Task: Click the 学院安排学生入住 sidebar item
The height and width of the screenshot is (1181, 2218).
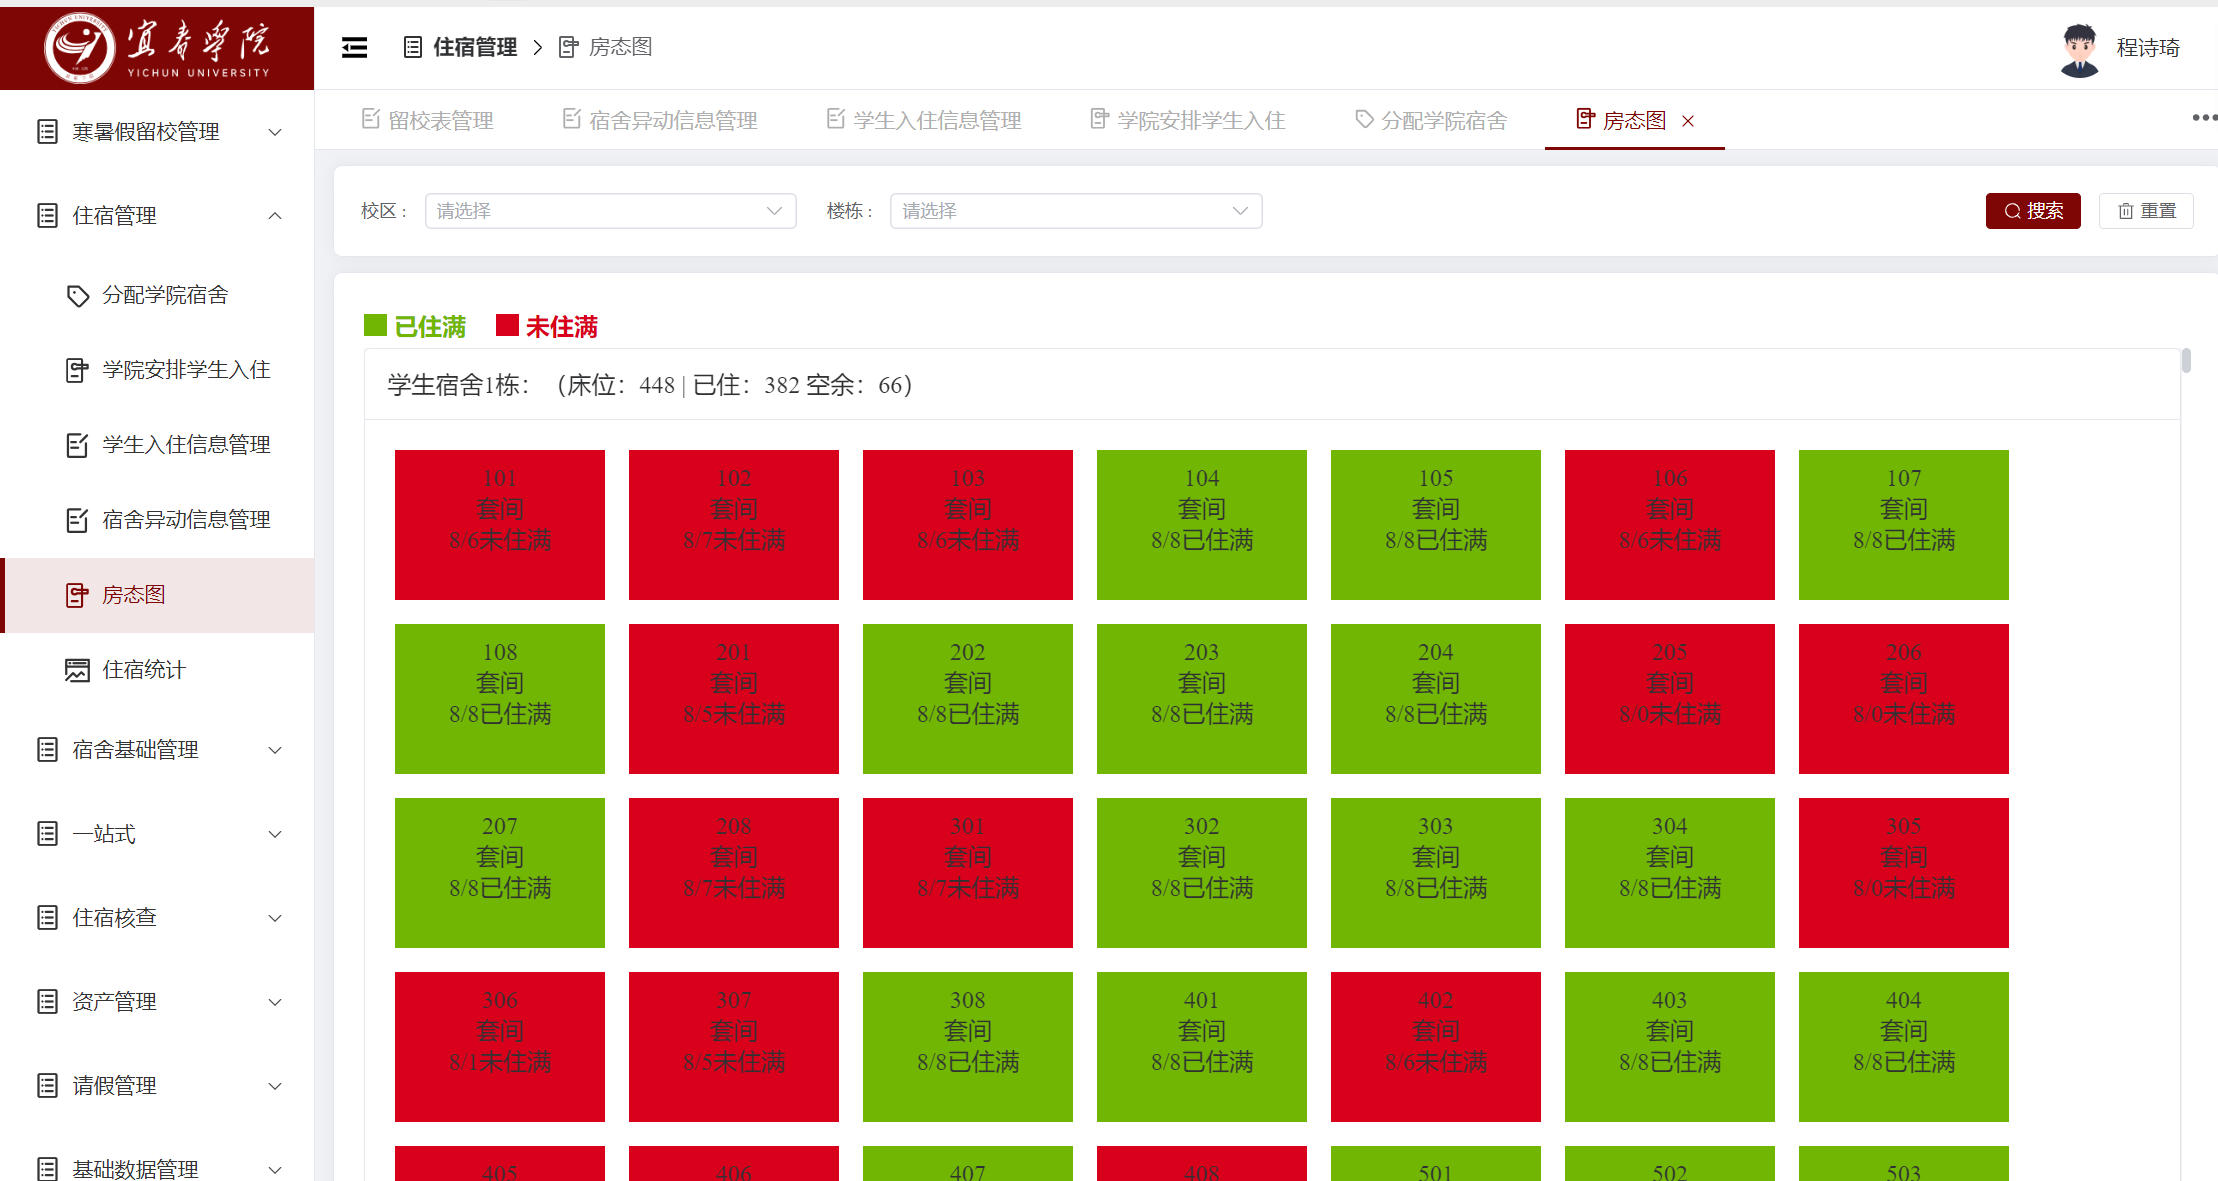Action: 186,370
